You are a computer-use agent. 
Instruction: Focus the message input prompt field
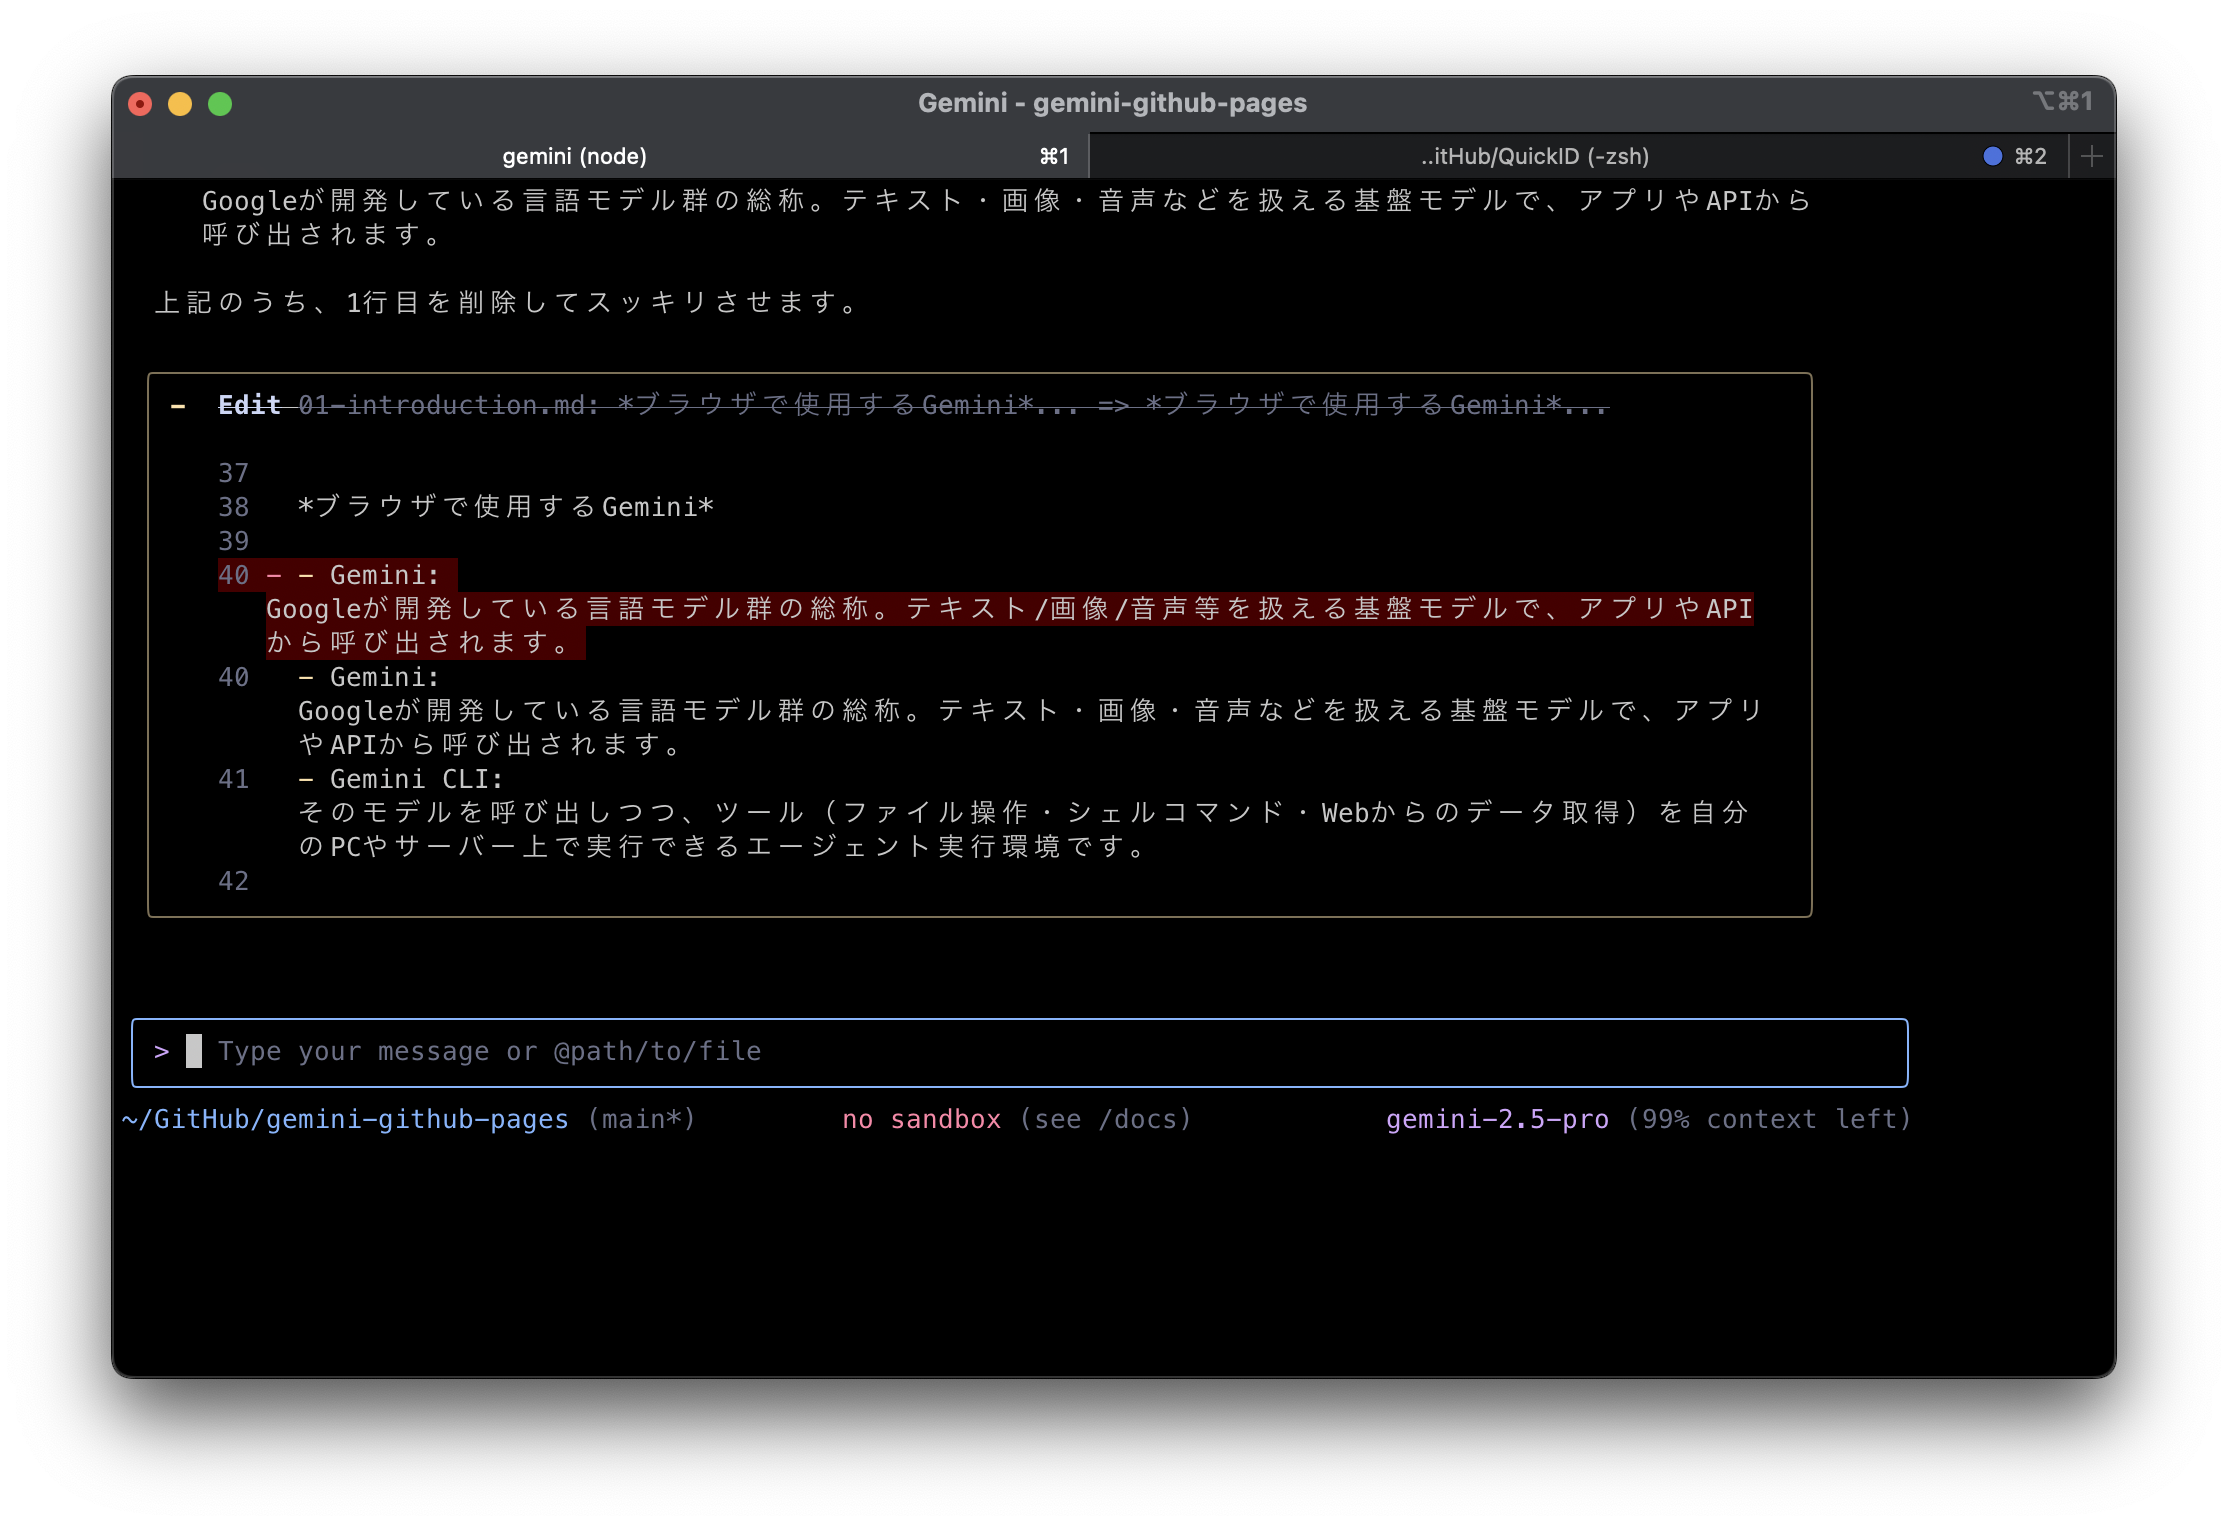point(1019,1052)
